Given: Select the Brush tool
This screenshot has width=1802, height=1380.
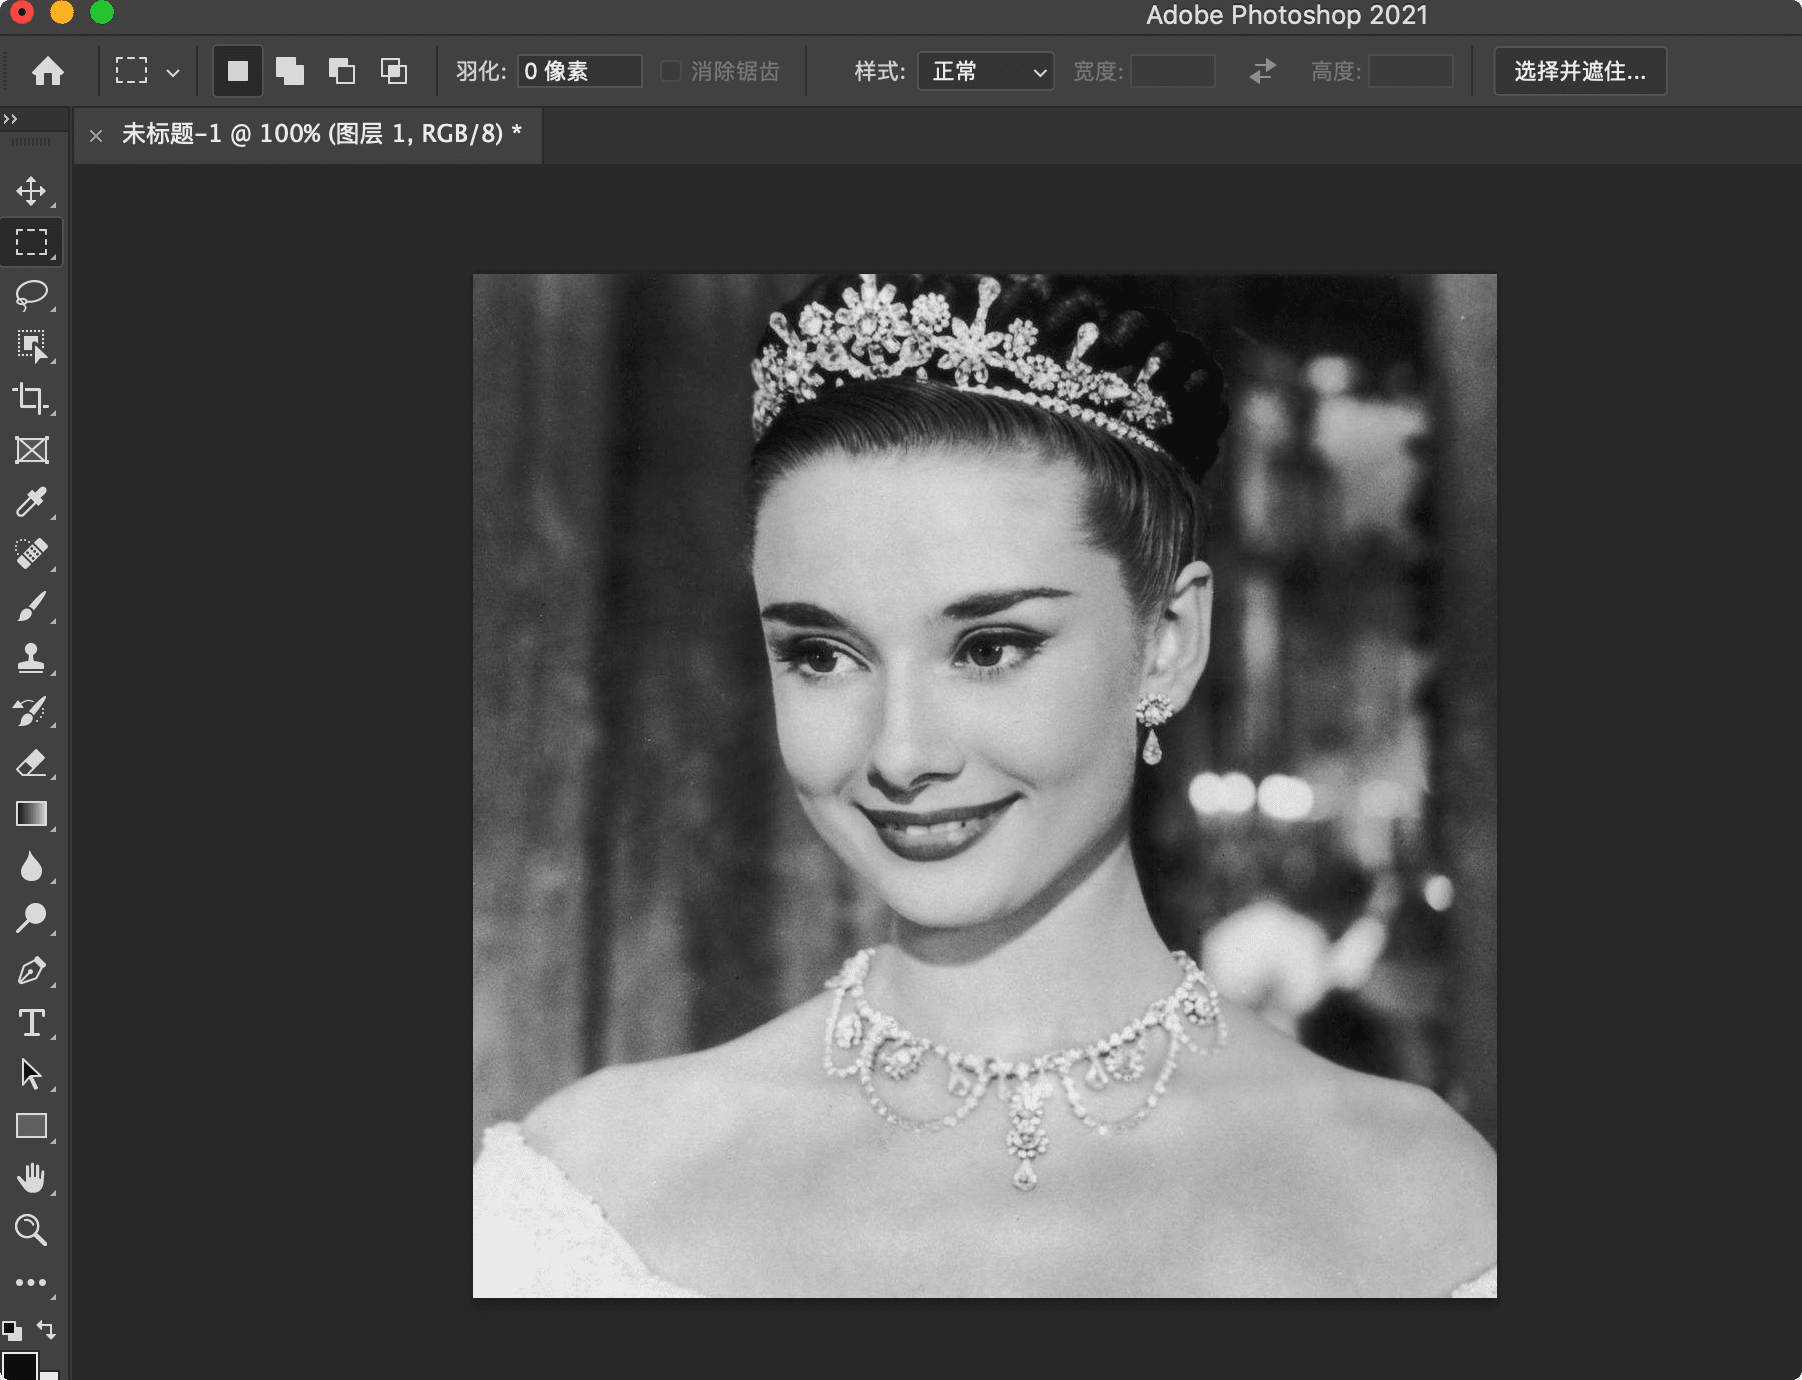Looking at the screenshot, I should pos(31,606).
